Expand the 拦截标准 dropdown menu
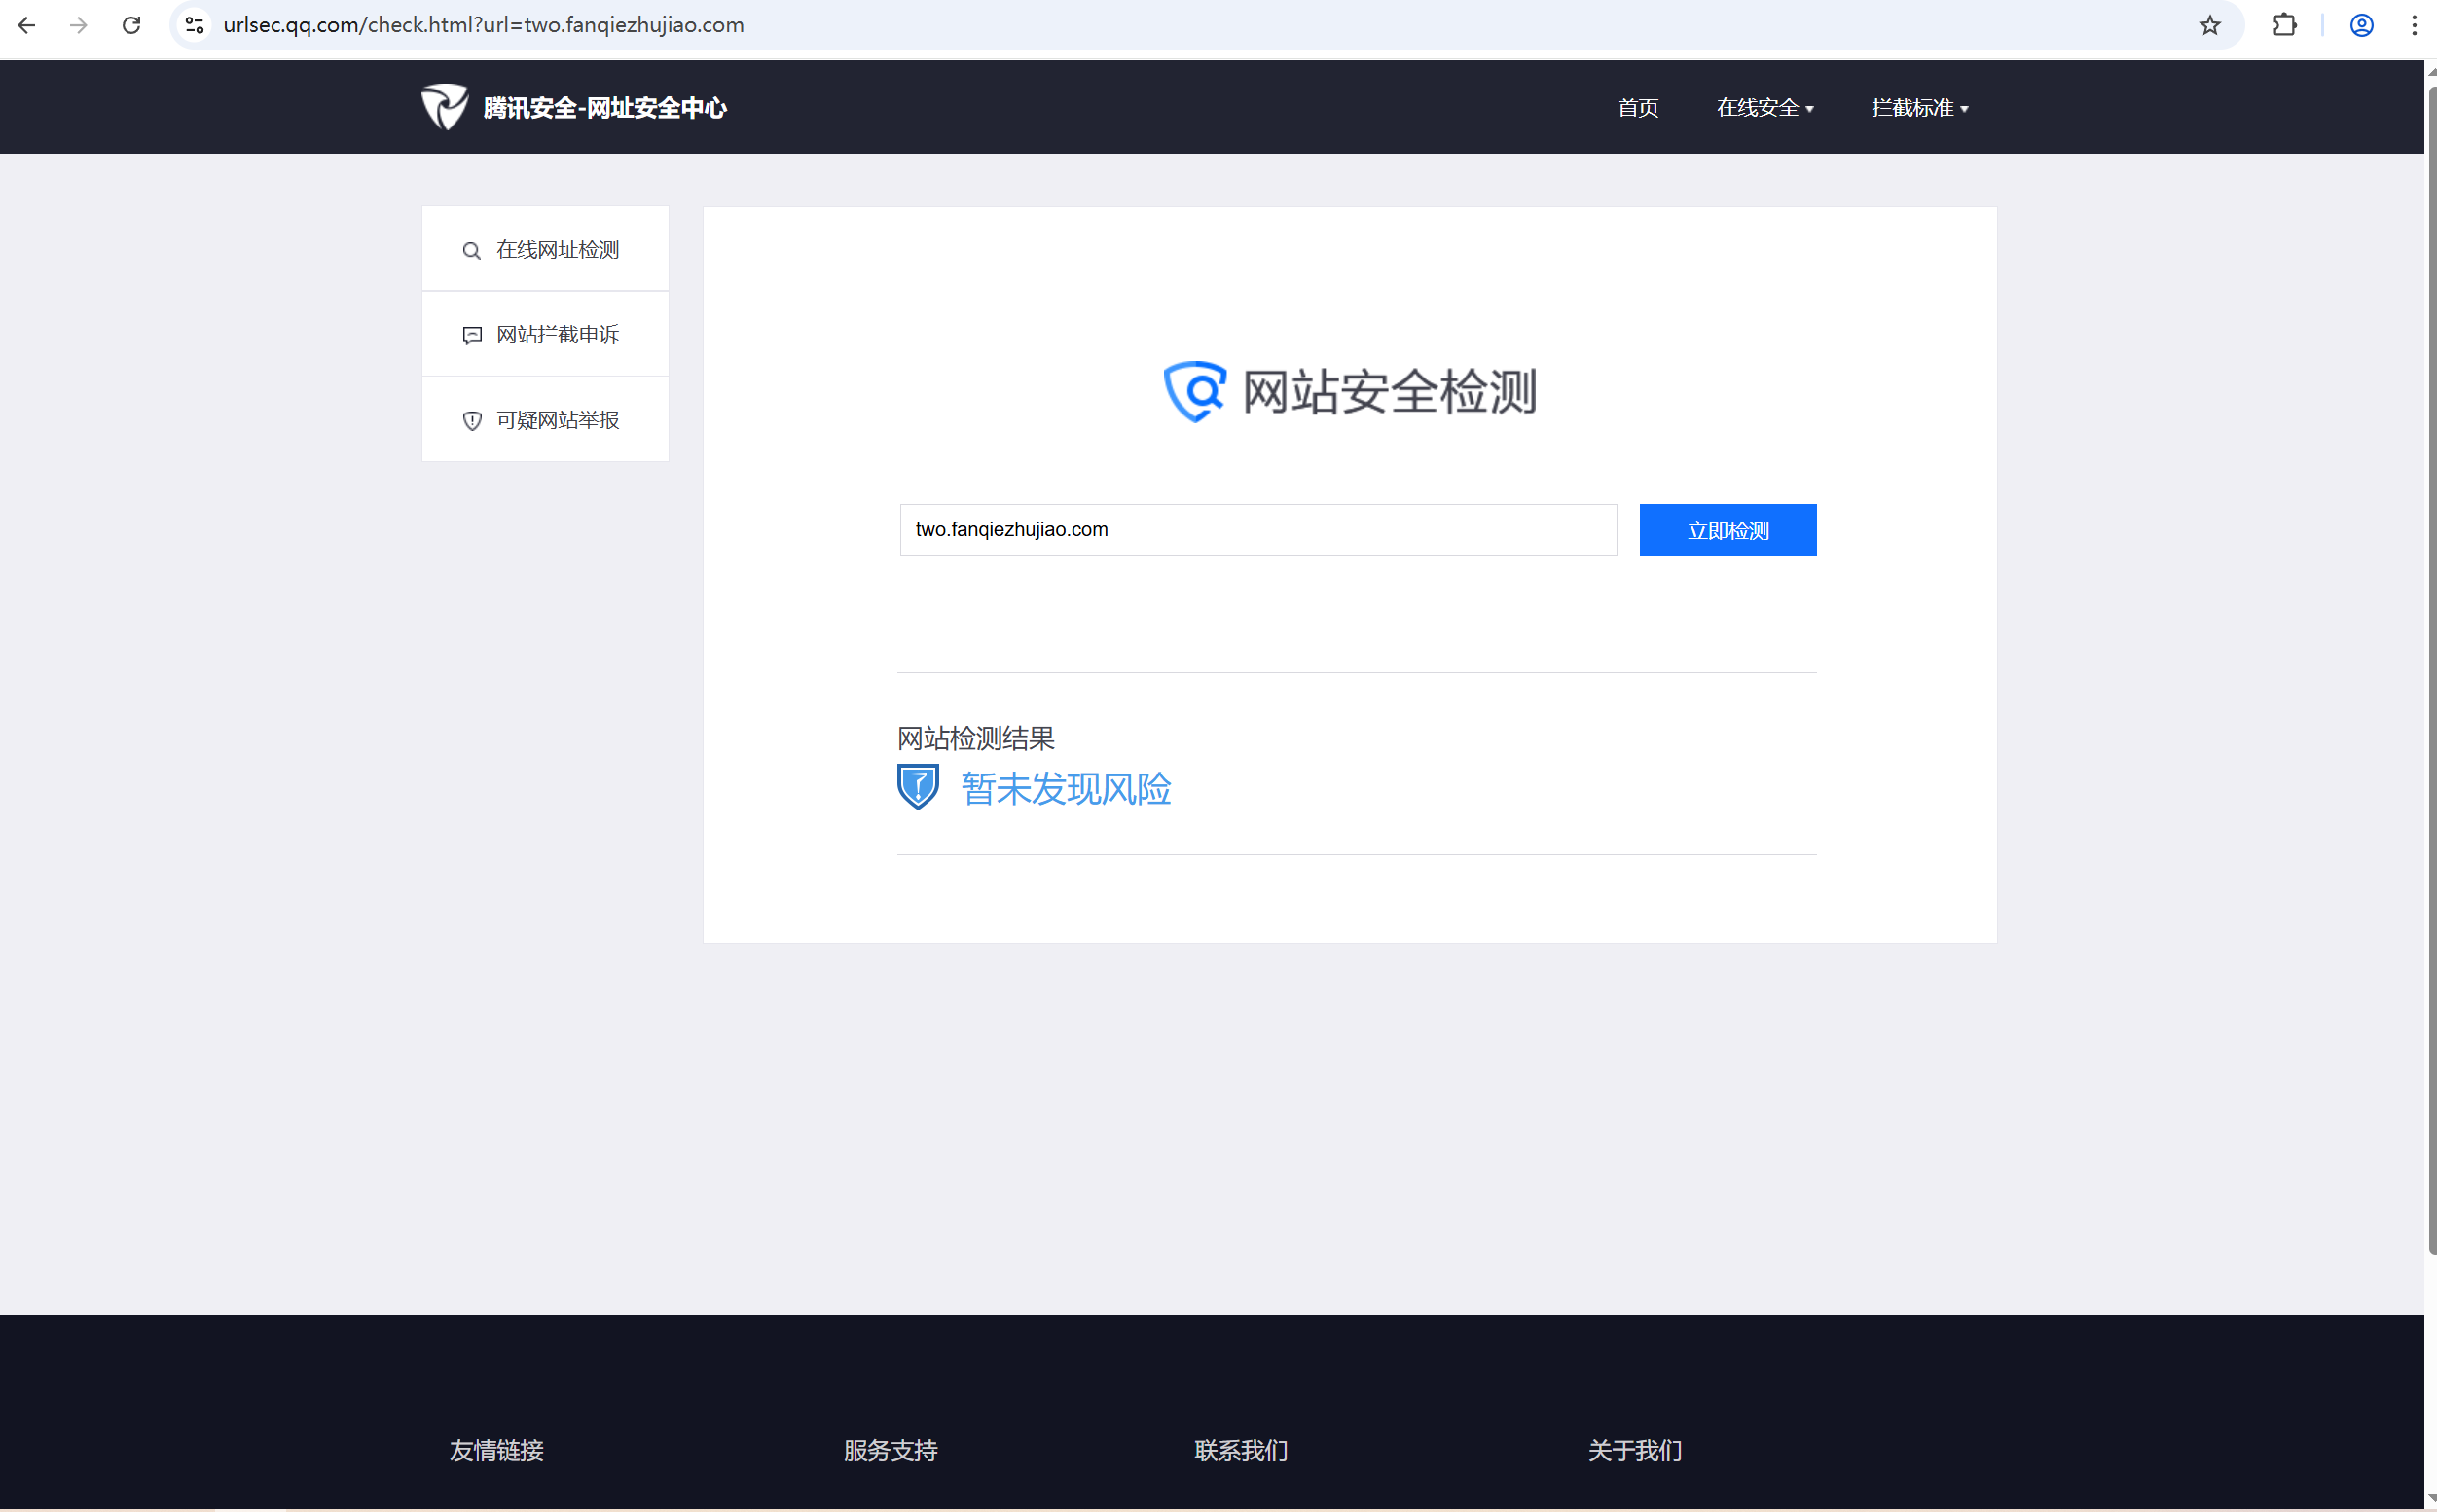2437x1512 pixels. click(1919, 108)
